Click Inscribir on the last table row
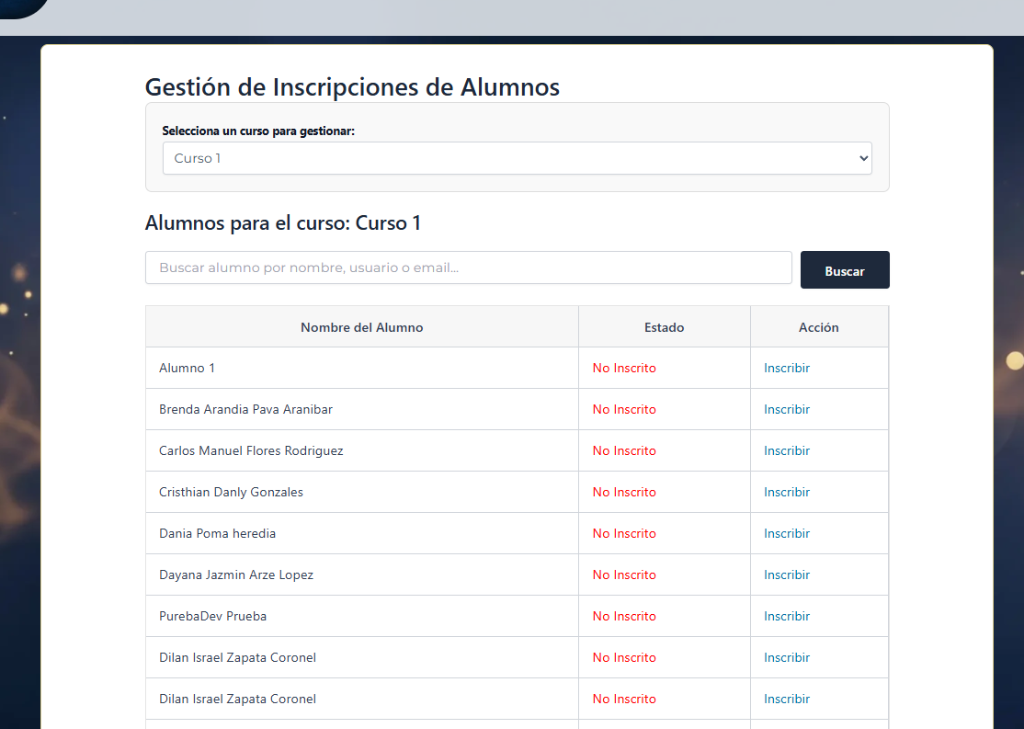Image resolution: width=1024 pixels, height=729 pixels. pos(787,698)
